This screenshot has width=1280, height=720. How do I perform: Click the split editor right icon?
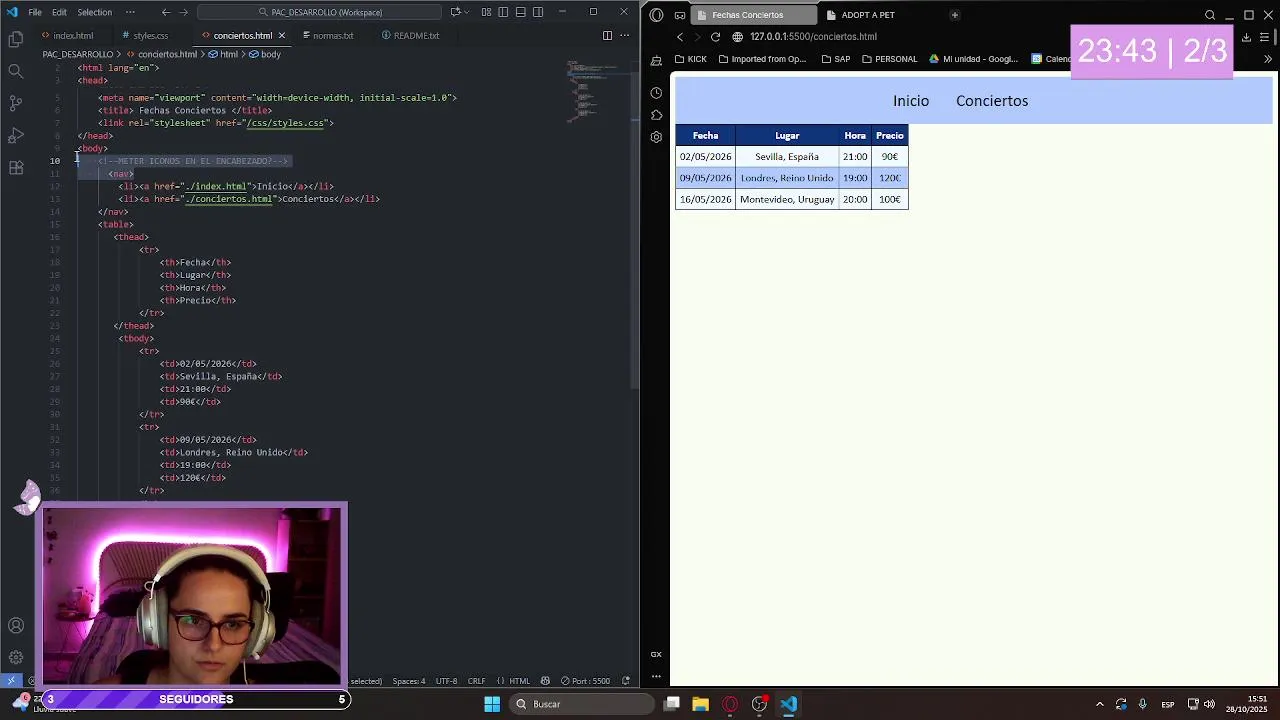point(607,35)
